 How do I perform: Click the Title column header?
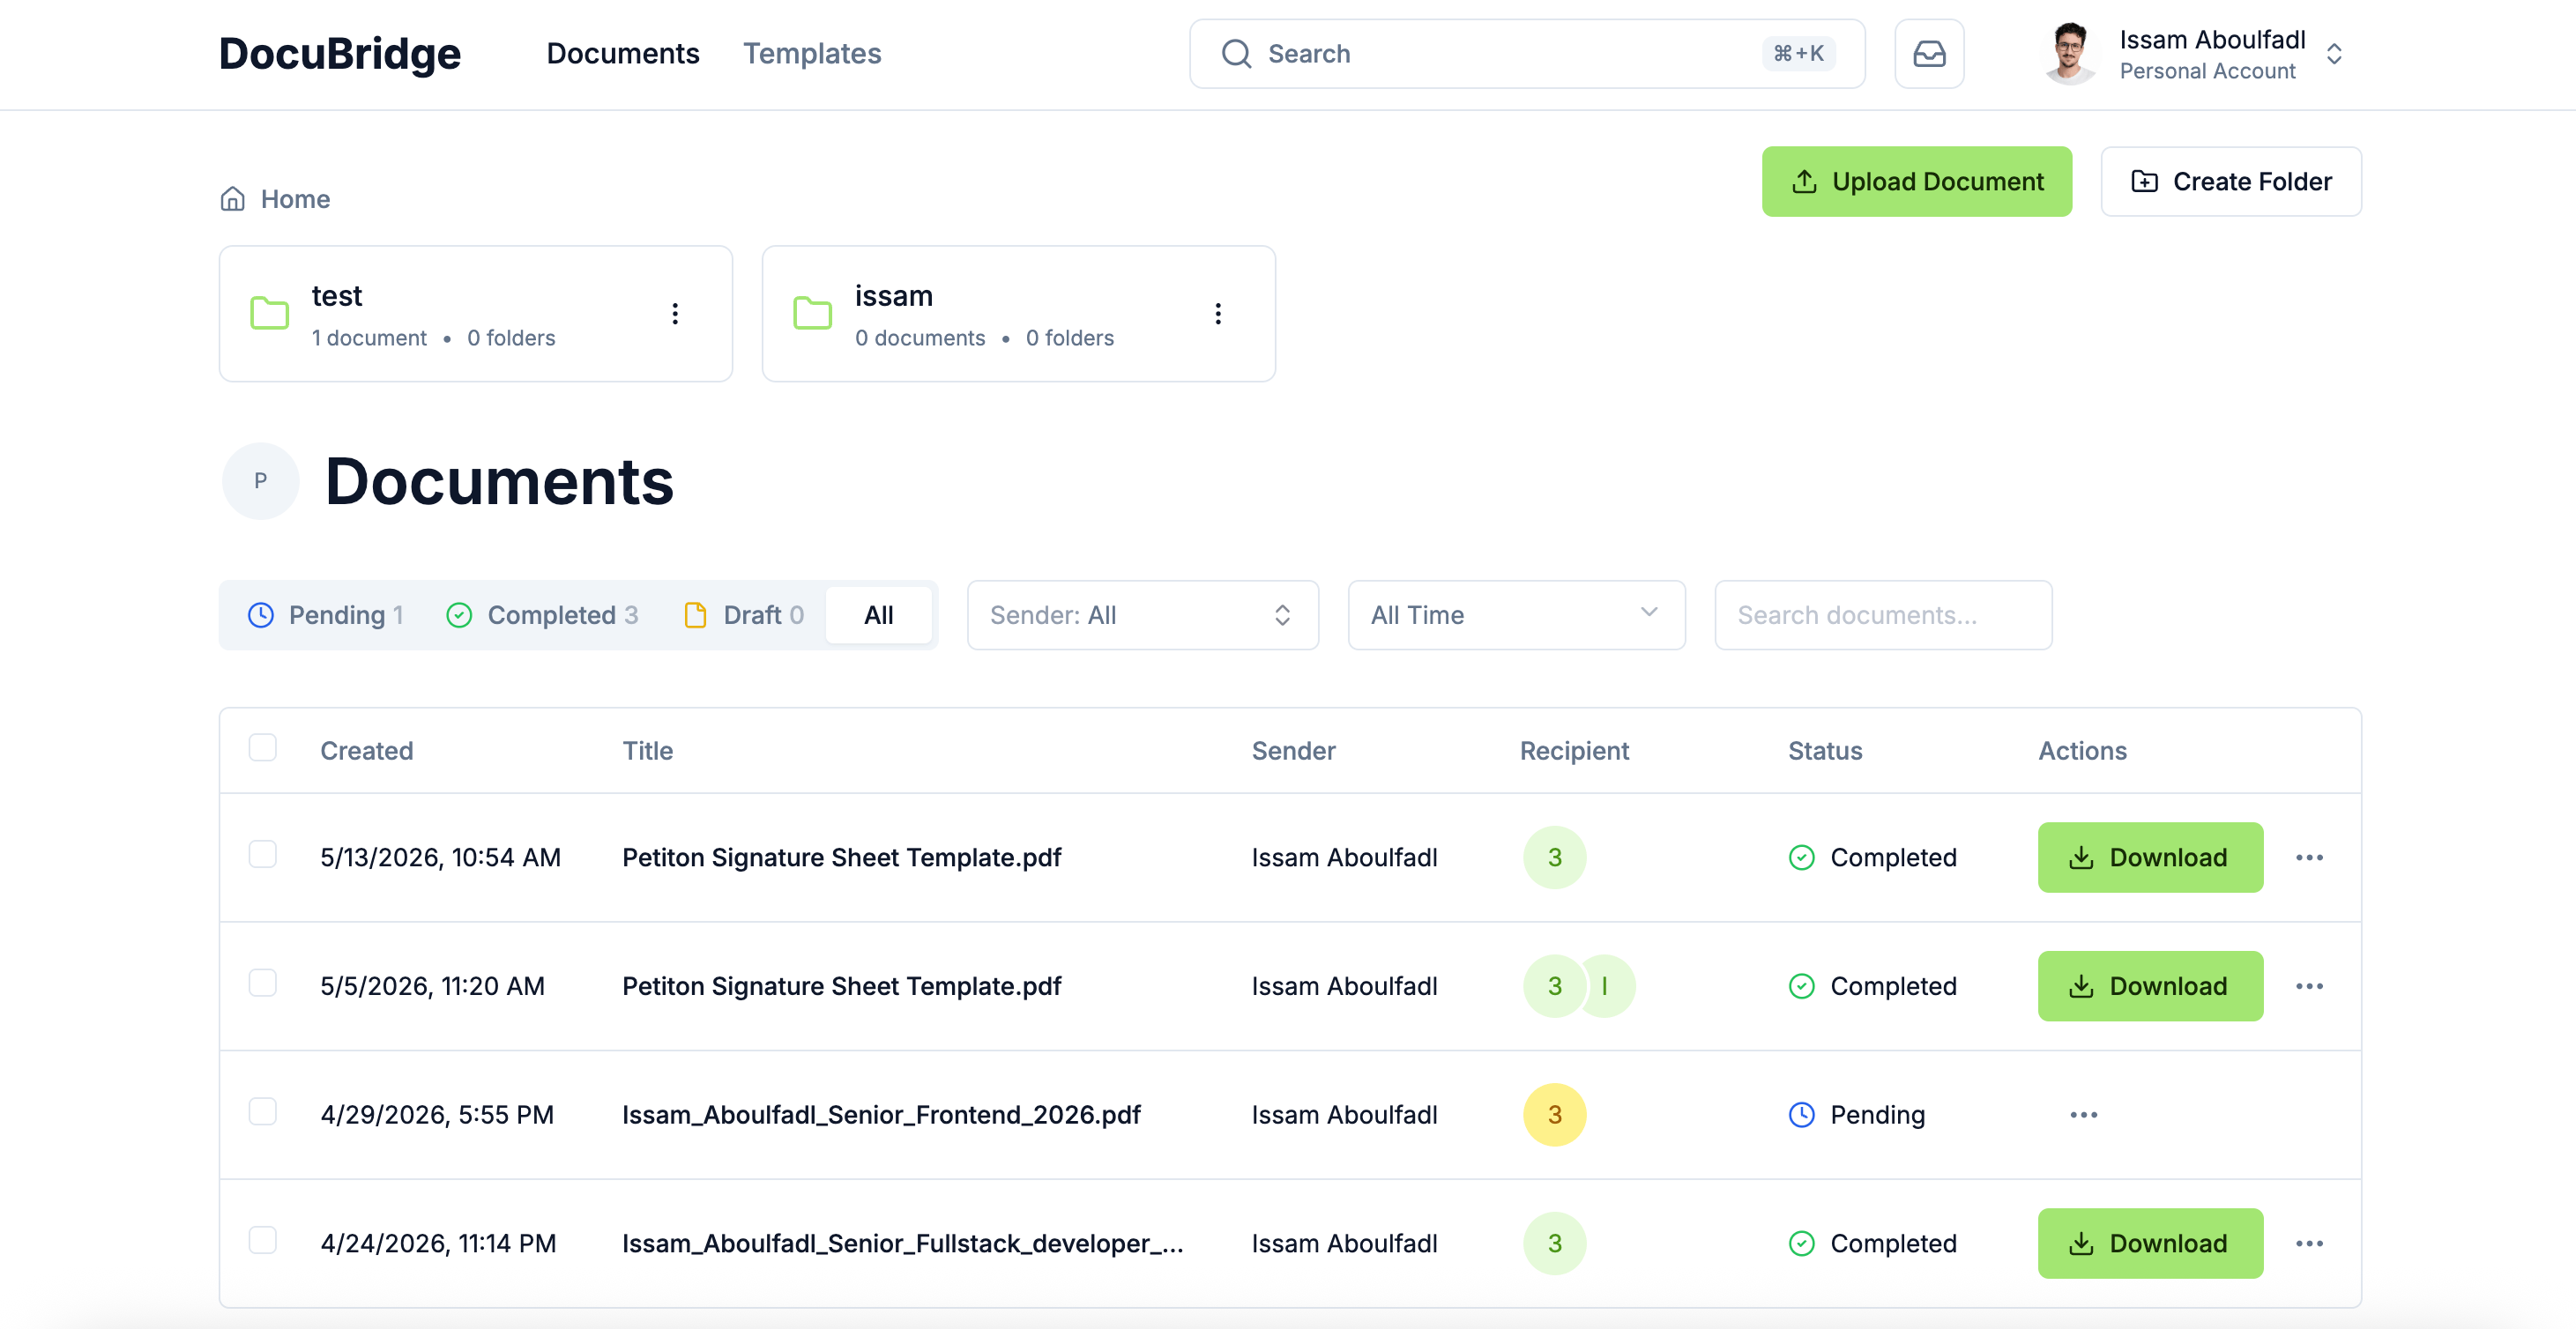pyautogui.click(x=647, y=751)
